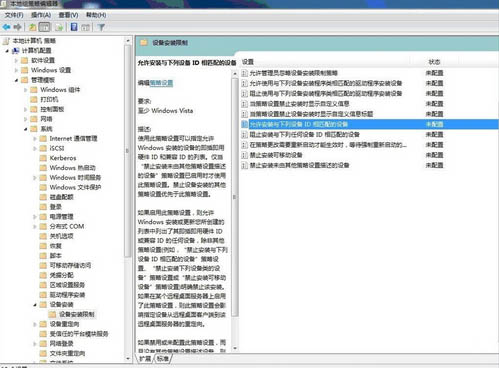Click the 状态 column header
The height and width of the screenshot is (368, 499).
coord(434,62)
